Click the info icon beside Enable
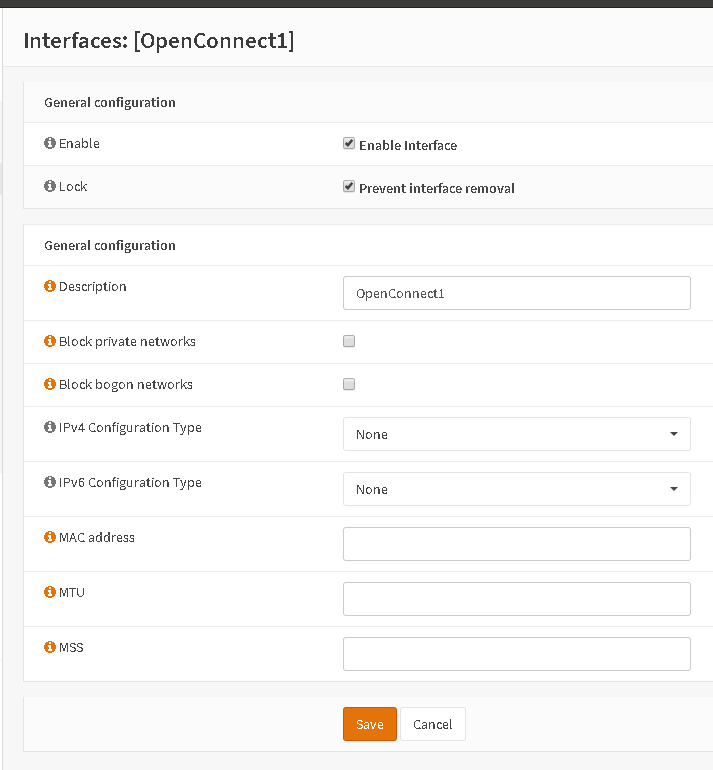This screenshot has width=713, height=770. pos(50,144)
